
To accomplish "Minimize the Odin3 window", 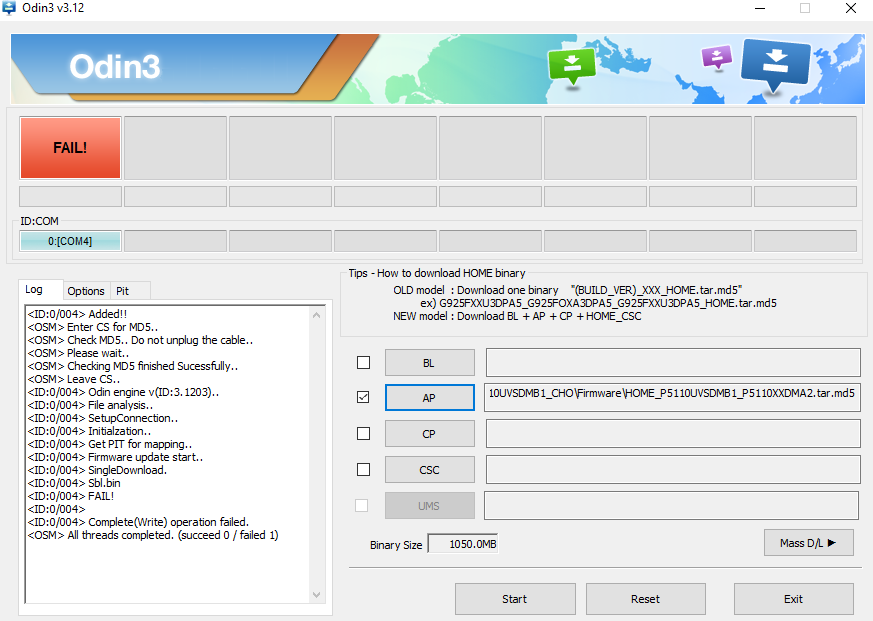I will click(x=760, y=8).
